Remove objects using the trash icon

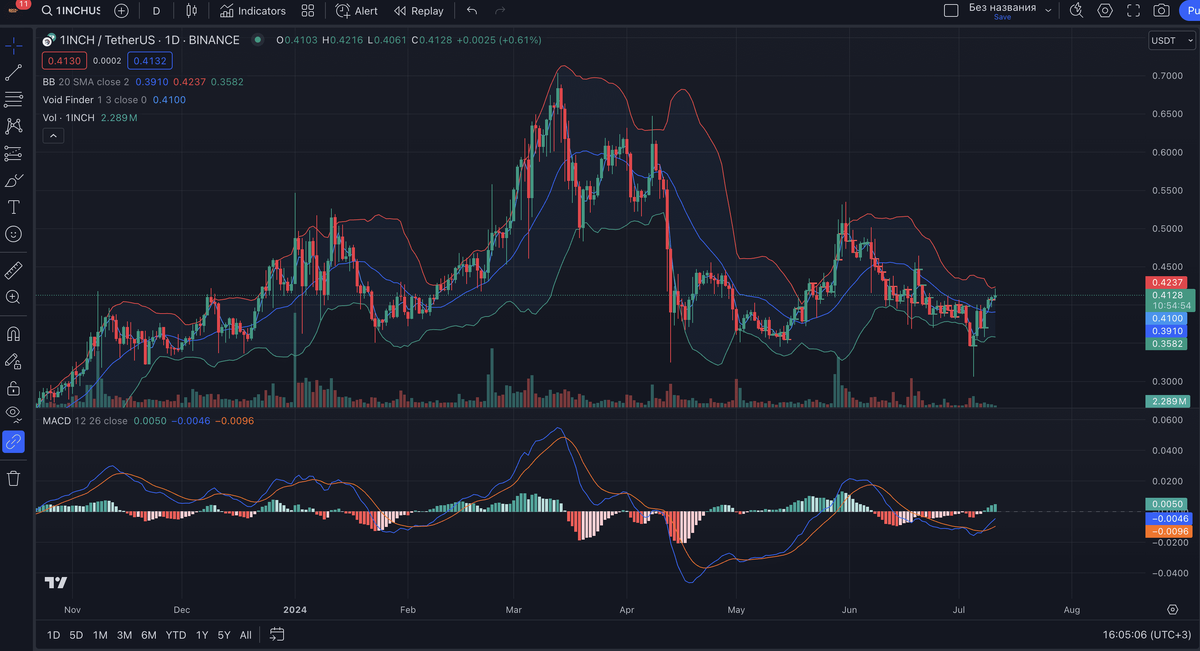[14, 478]
